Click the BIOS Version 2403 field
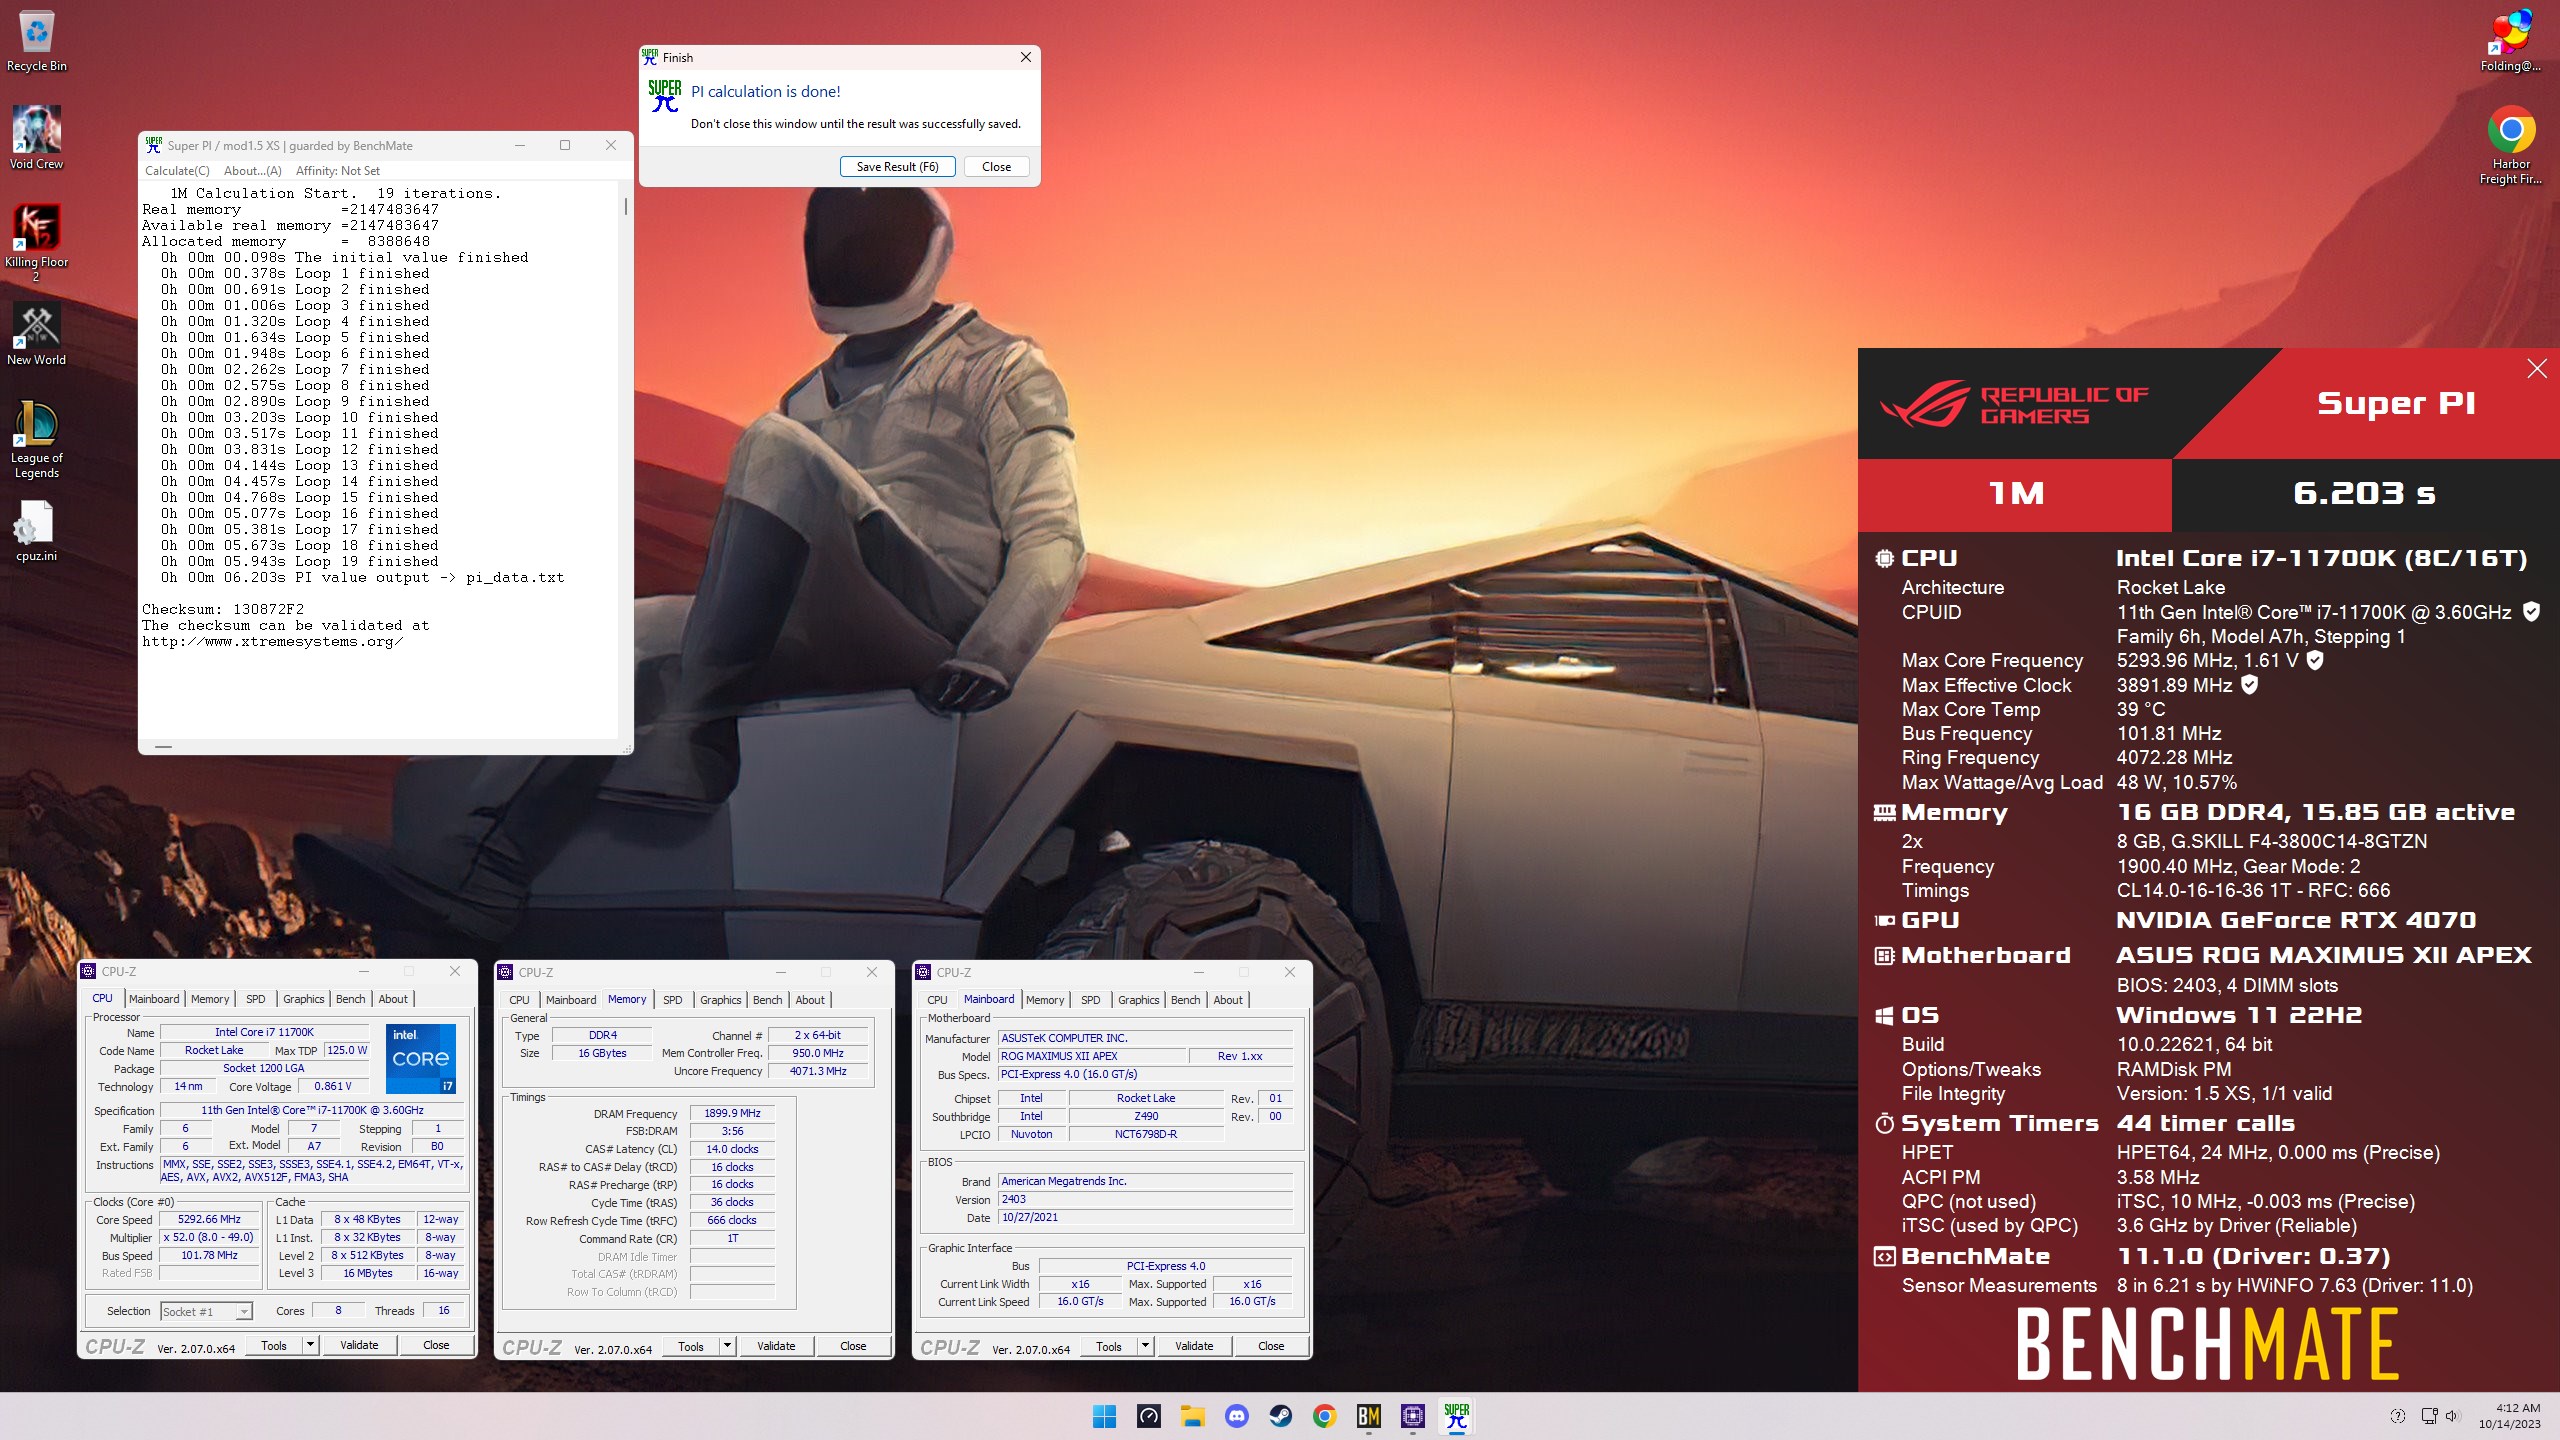This screenshot has height=1440, width=2560. [1145, 1199]
